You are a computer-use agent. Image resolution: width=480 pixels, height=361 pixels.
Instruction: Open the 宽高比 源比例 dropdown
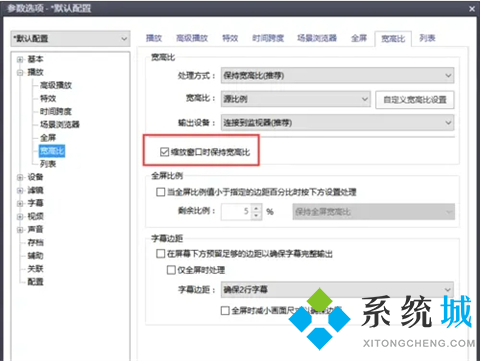pos(296,99)
